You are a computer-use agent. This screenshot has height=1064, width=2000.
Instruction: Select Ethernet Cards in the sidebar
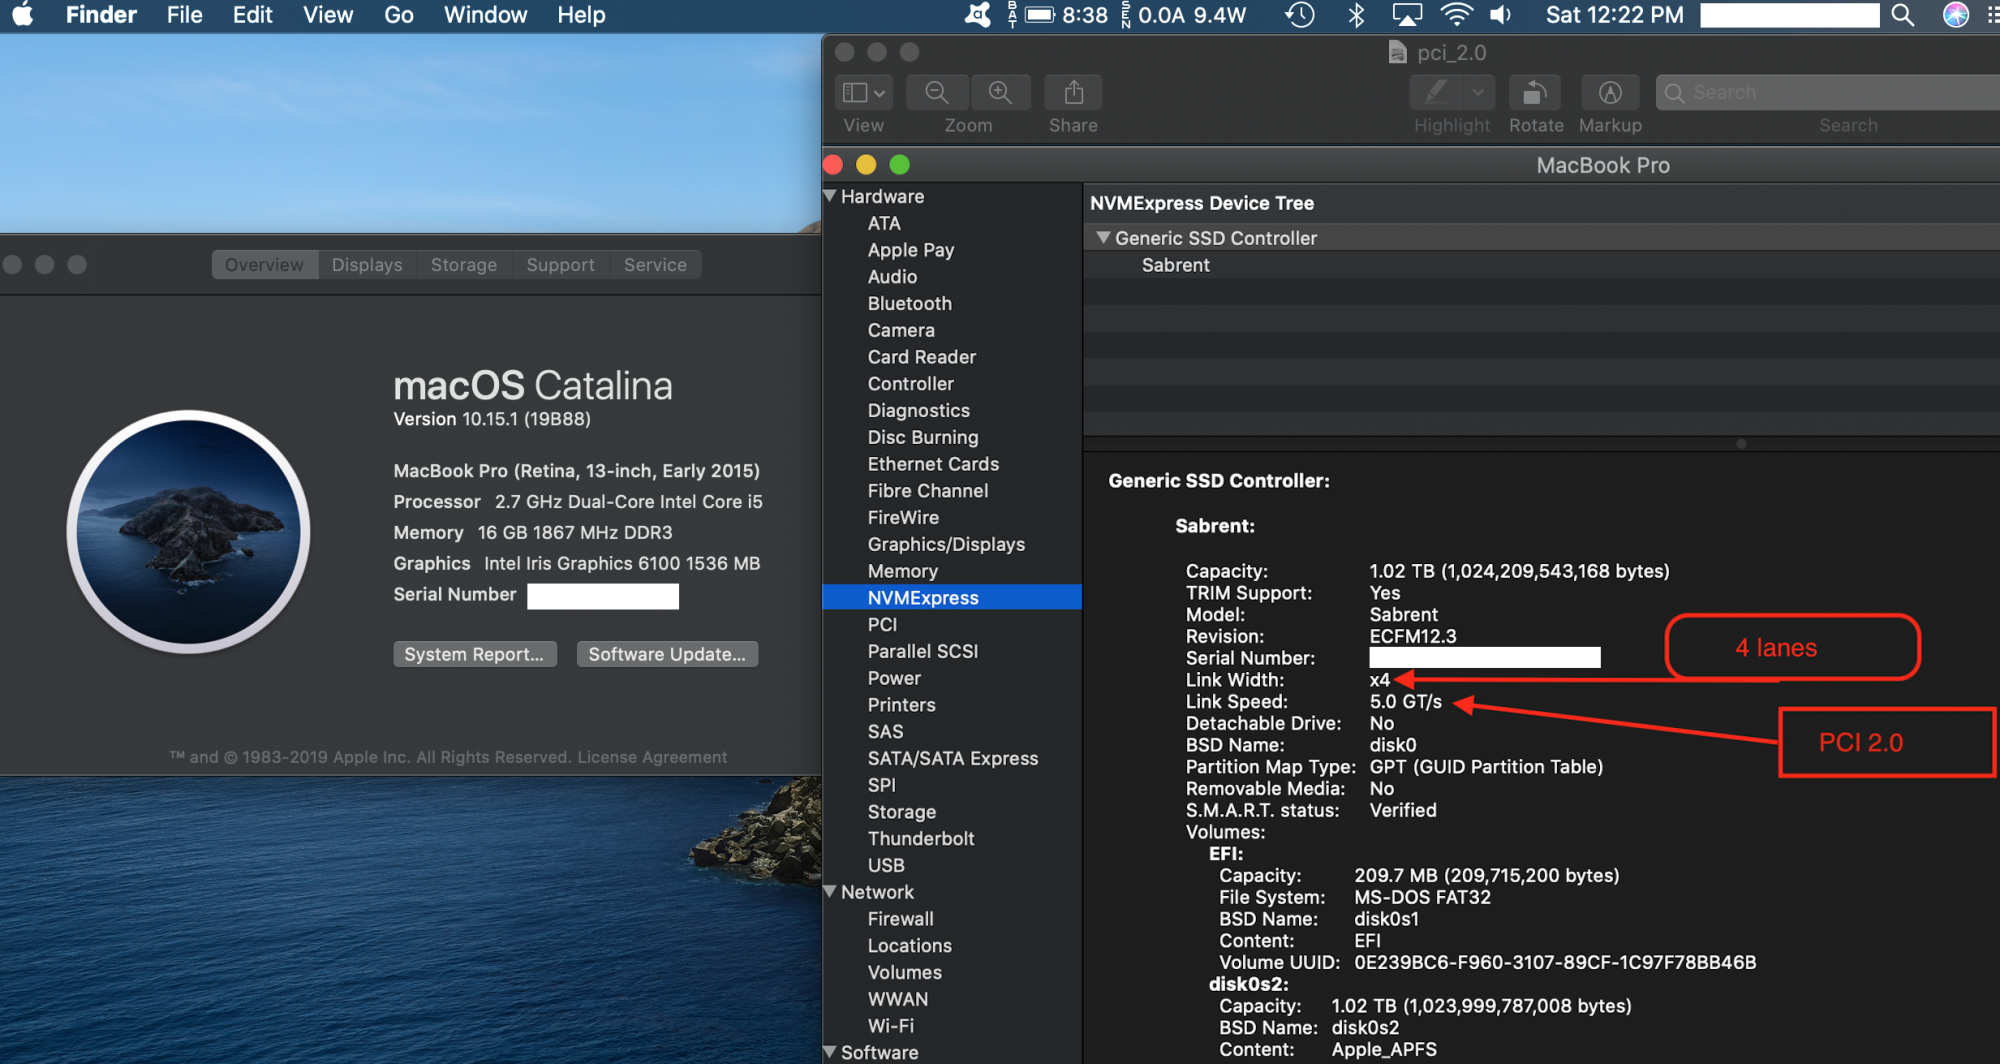[933, 464]
